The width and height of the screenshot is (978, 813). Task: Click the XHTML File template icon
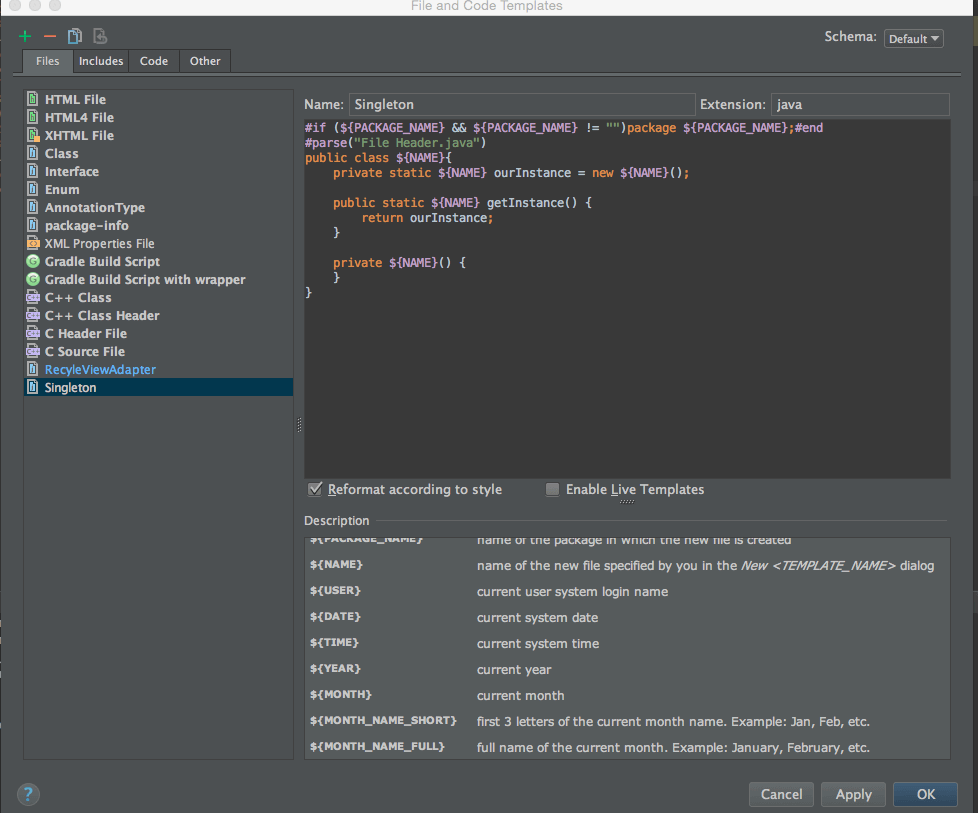[x=32, y=135]
